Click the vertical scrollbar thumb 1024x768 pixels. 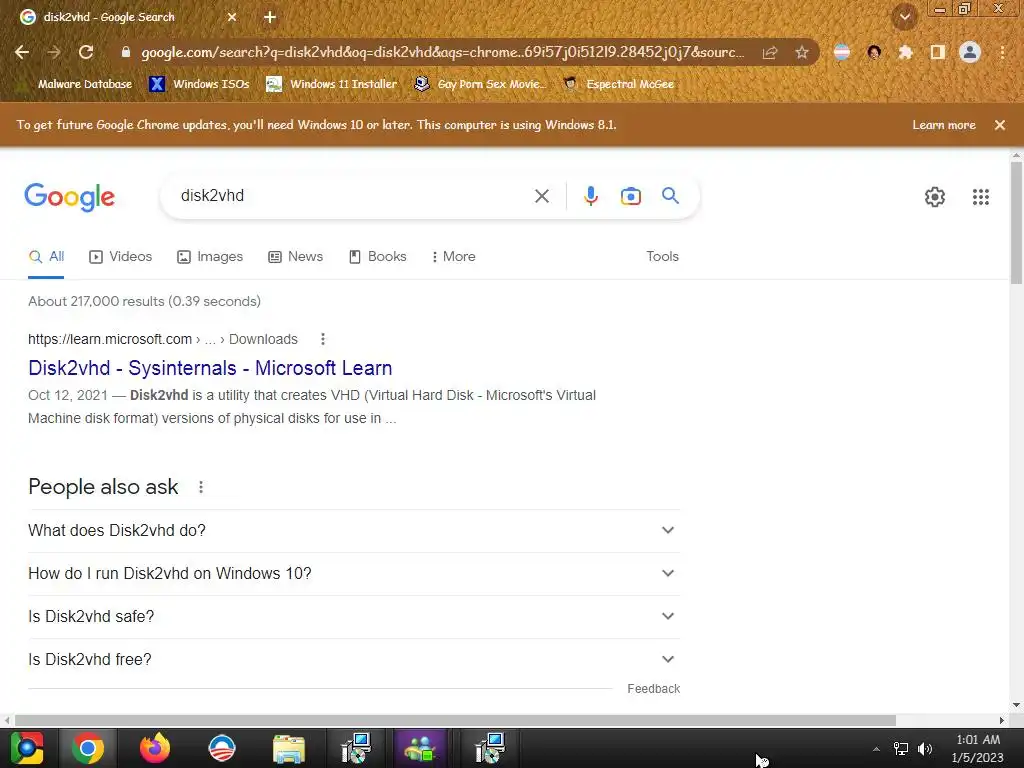tap(1016, 222)
